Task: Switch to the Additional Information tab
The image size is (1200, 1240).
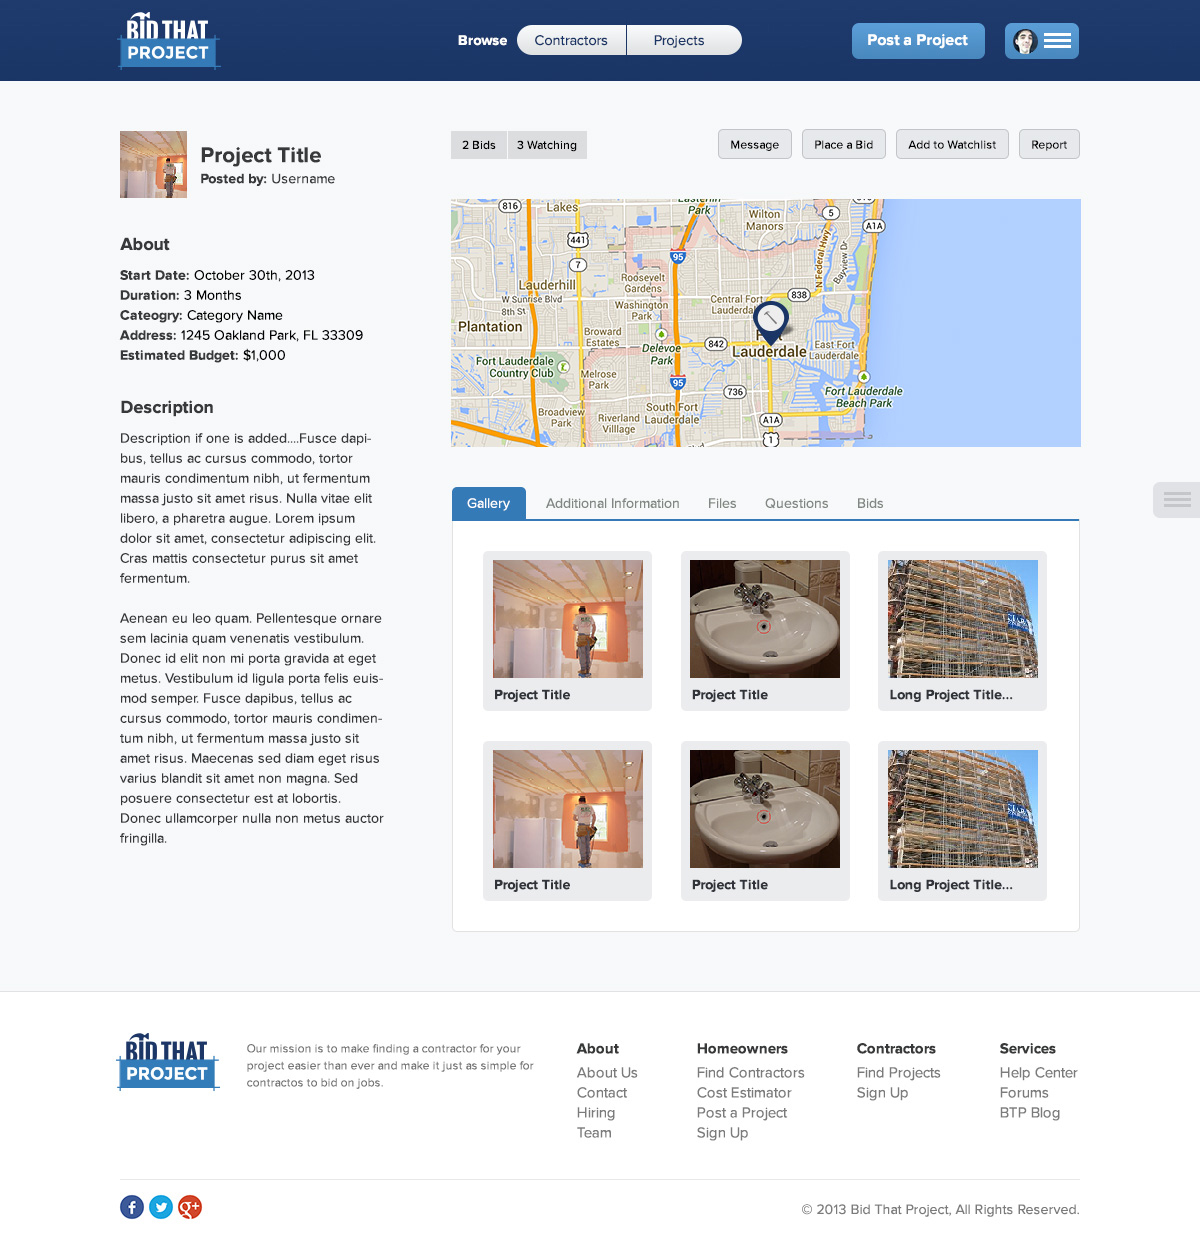Action: [613, 503]
